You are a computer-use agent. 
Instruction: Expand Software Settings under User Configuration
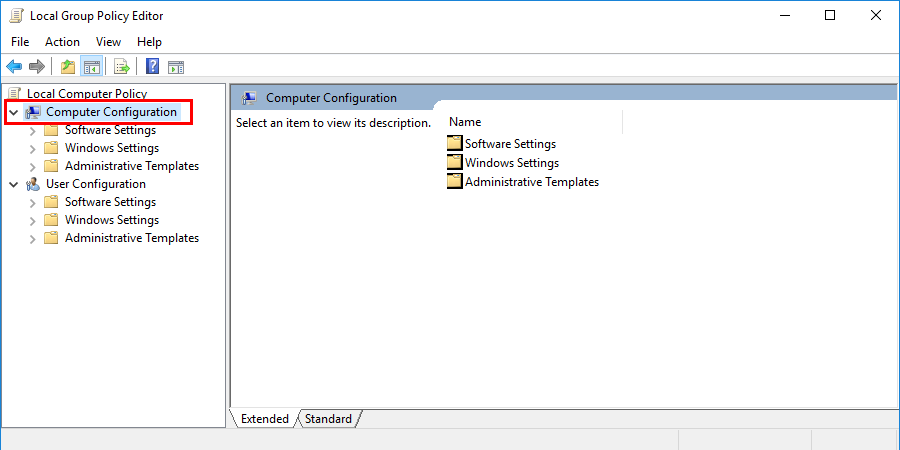point(33,203)
